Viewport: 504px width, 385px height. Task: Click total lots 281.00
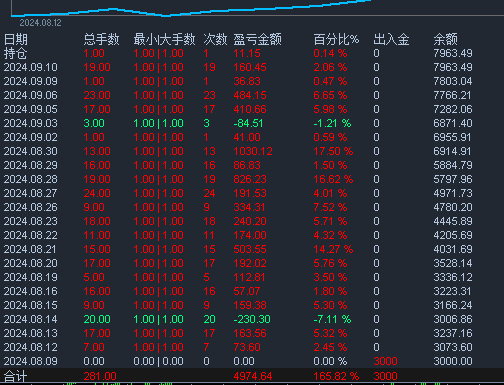pyautogui.click(x=100, y=376)
